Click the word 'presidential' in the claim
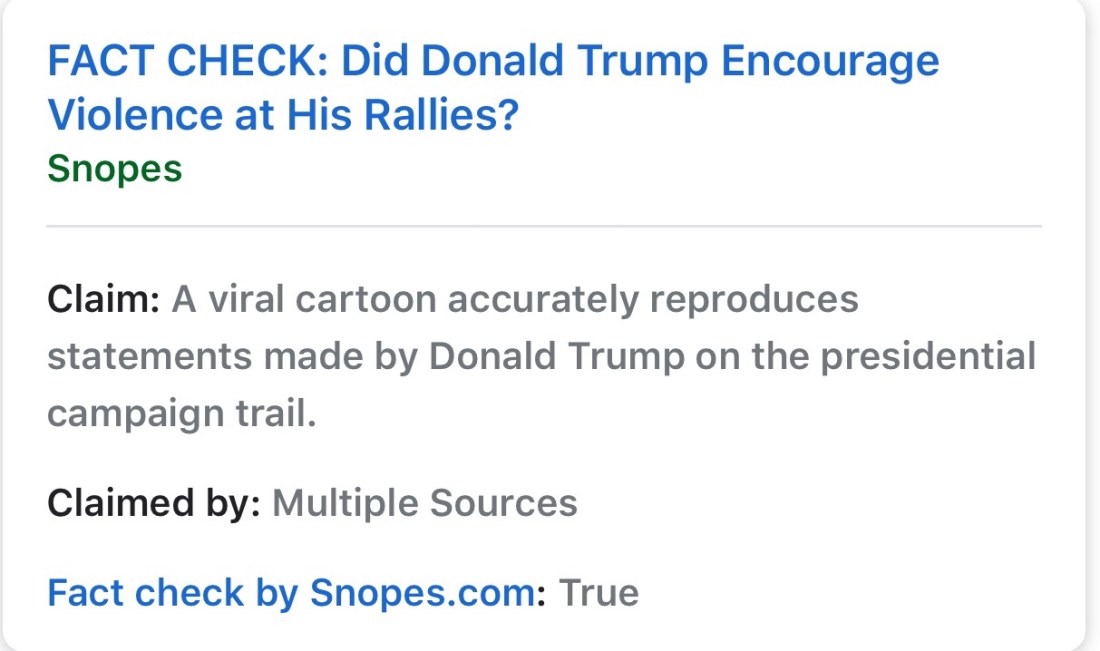1100x651 pixels. tap(928, 357)
